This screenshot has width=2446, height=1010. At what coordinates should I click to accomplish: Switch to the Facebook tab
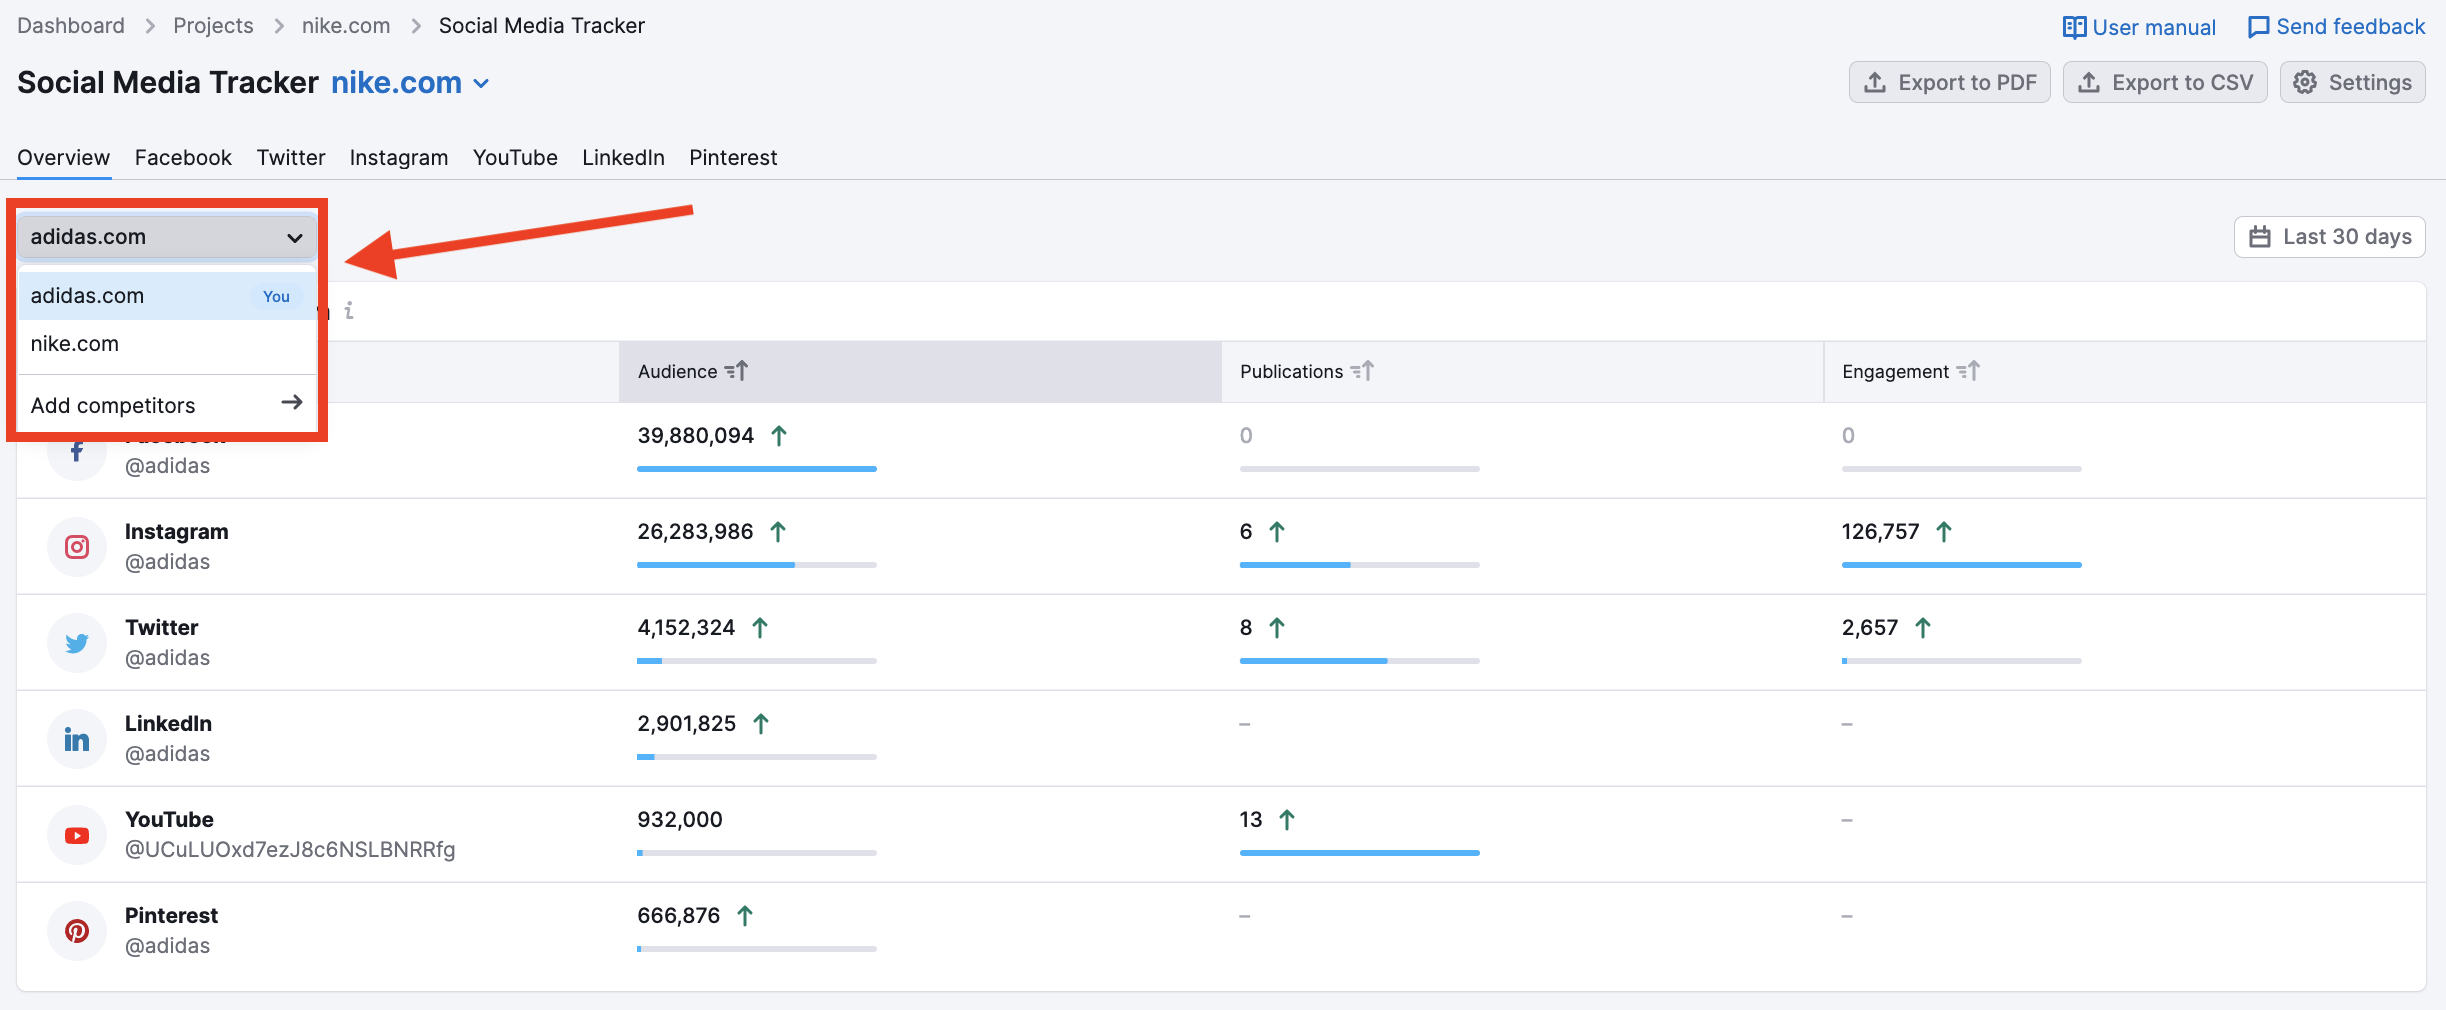183,158
